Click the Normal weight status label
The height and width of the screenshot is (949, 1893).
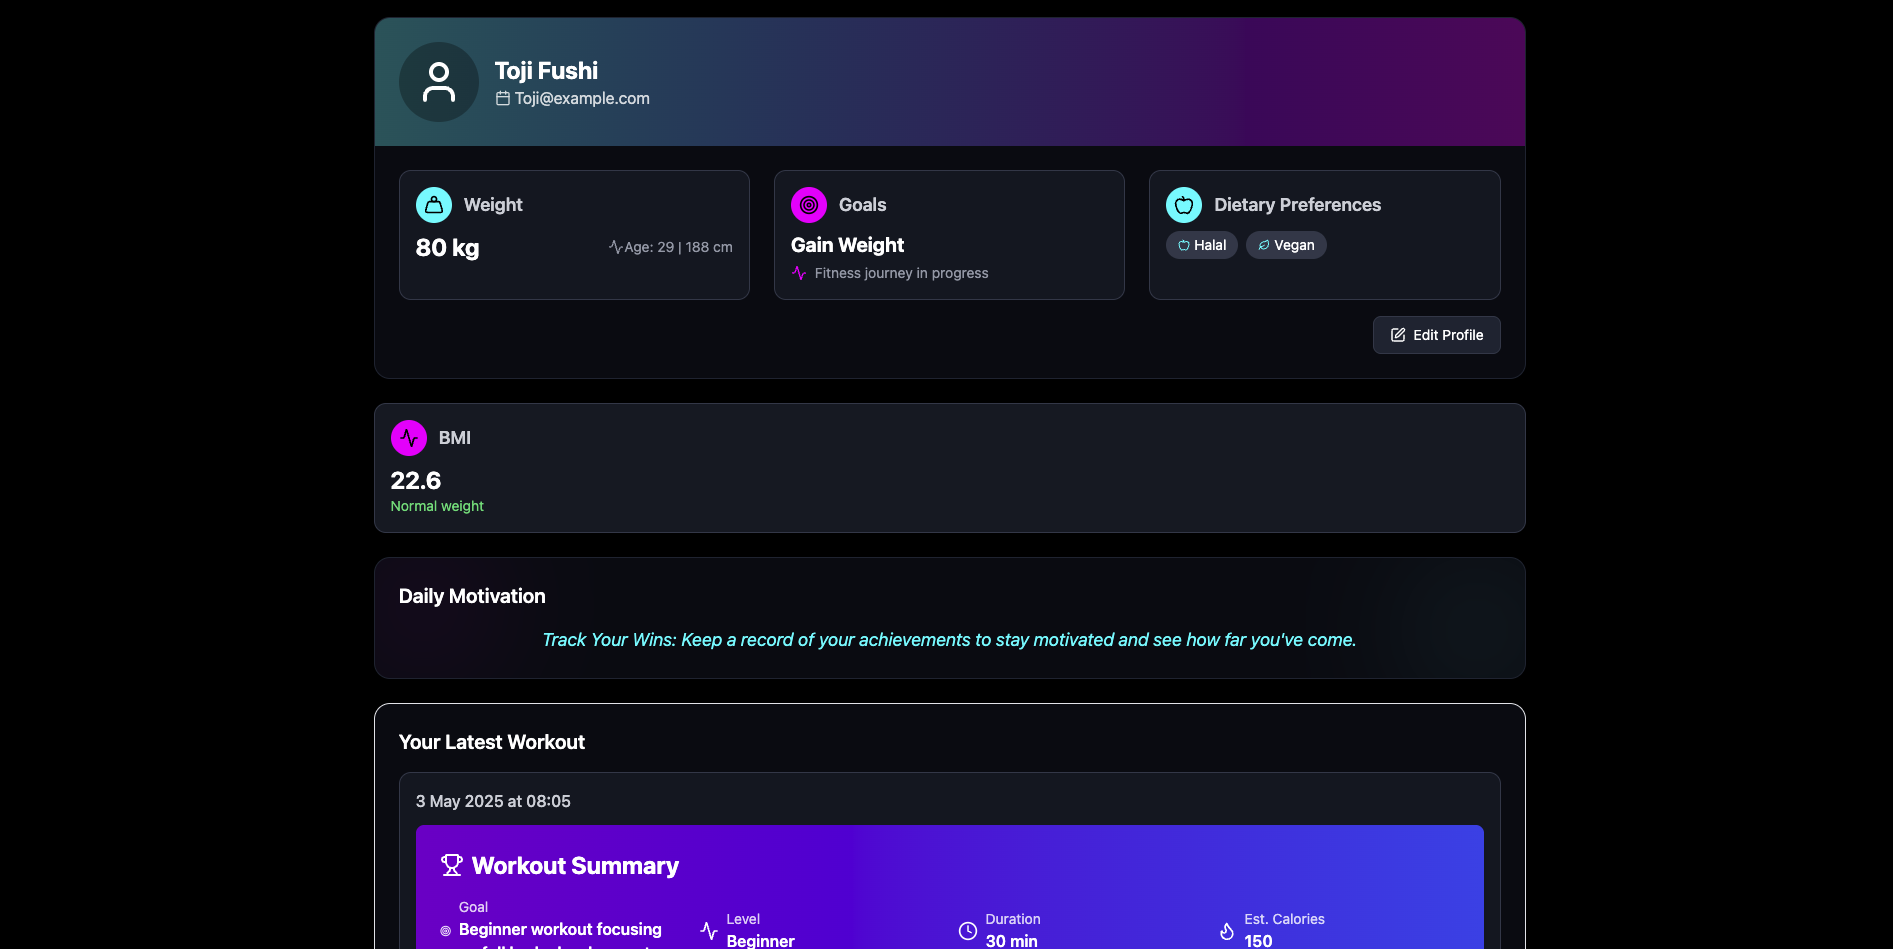(x=437, y=506)
